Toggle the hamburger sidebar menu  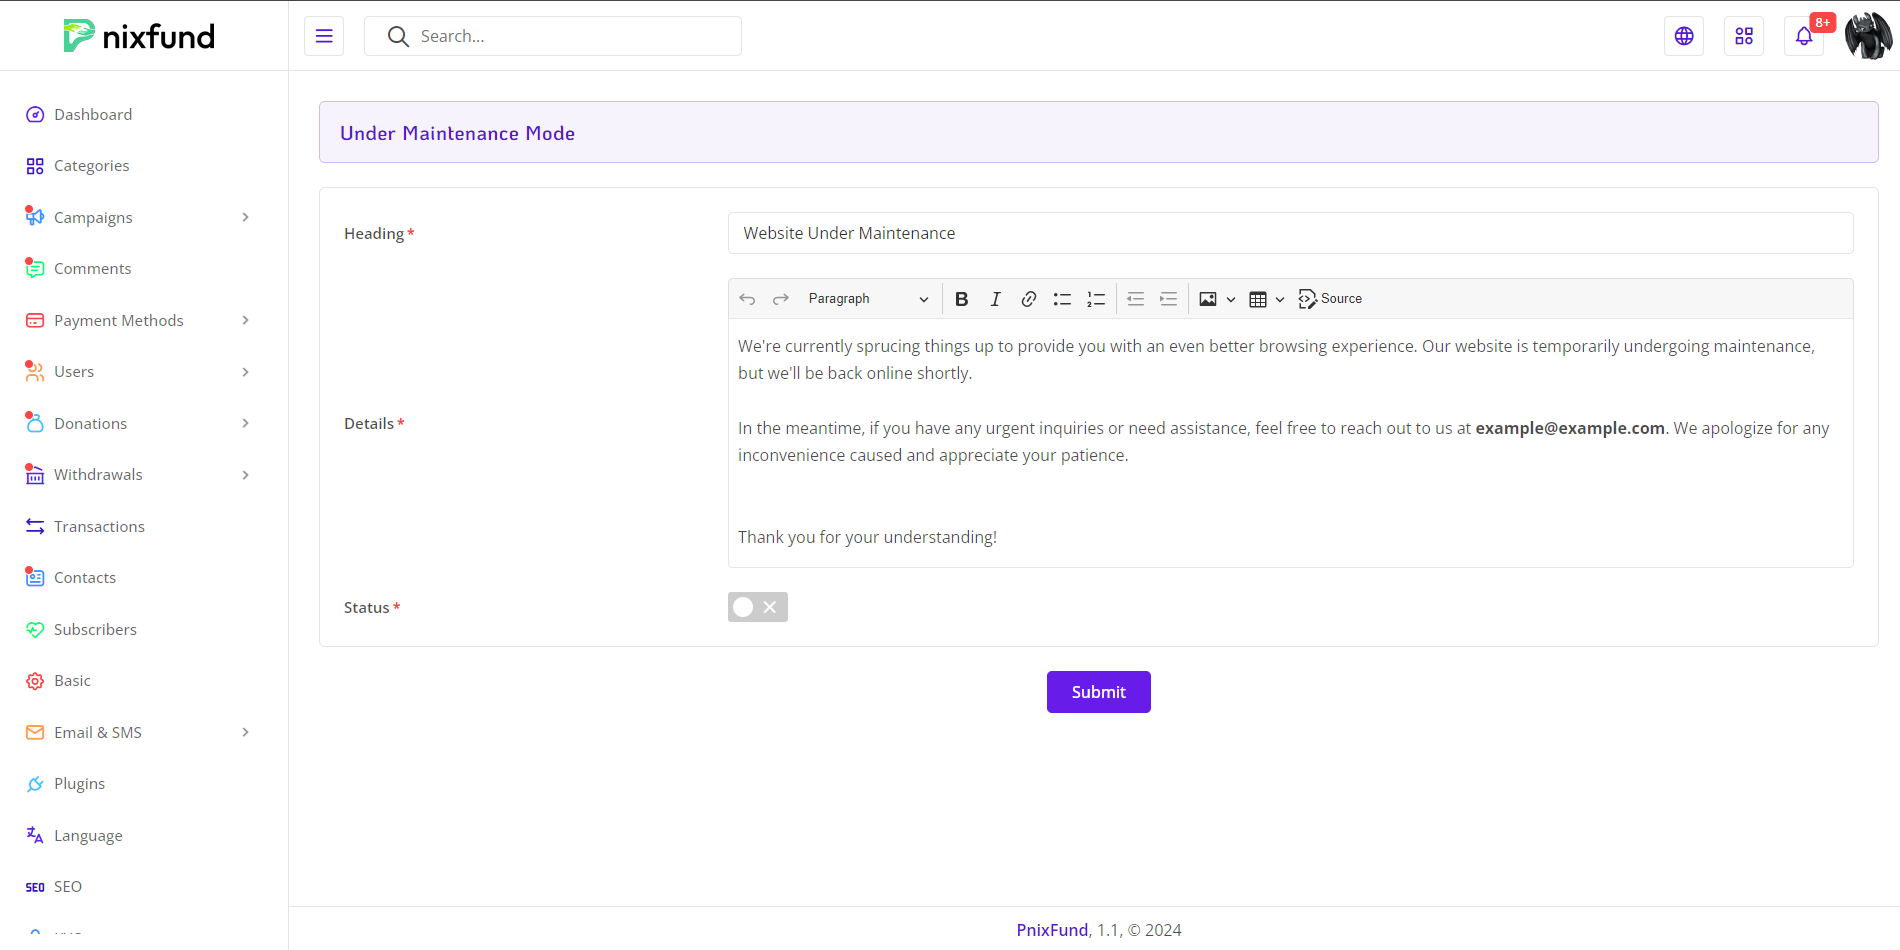(x=324, y=37)
